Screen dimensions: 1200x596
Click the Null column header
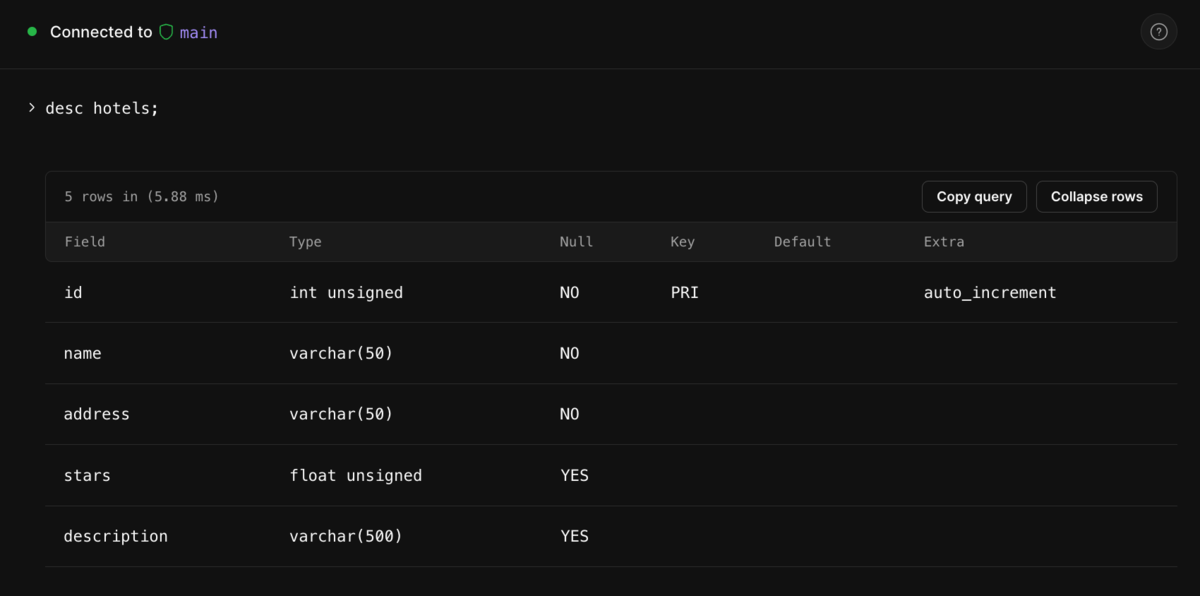[x=576, y=242]
